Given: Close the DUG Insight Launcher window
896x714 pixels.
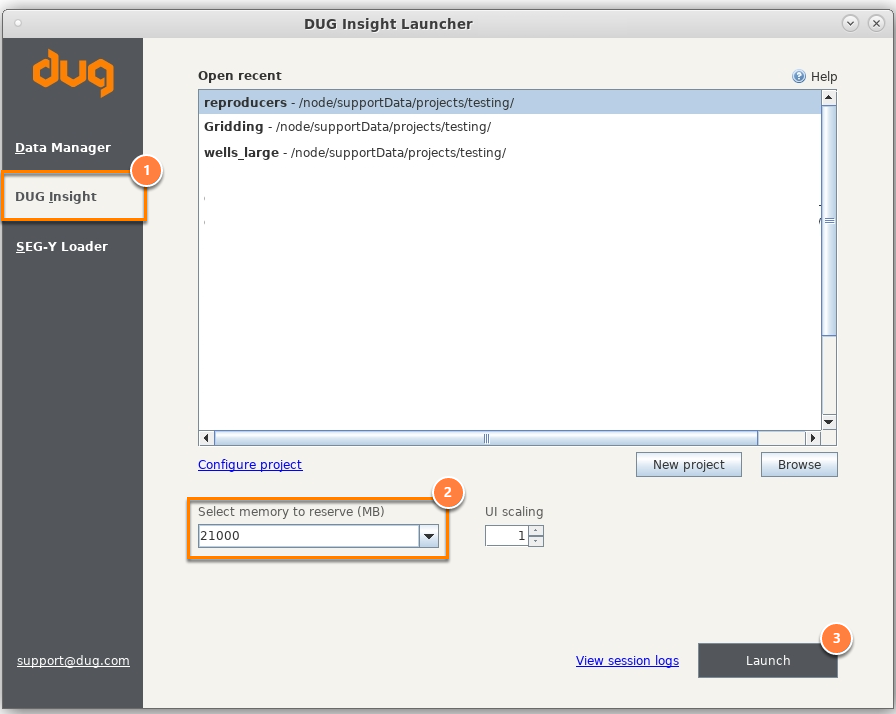Looking at the screenshot, I should [876, 23].
